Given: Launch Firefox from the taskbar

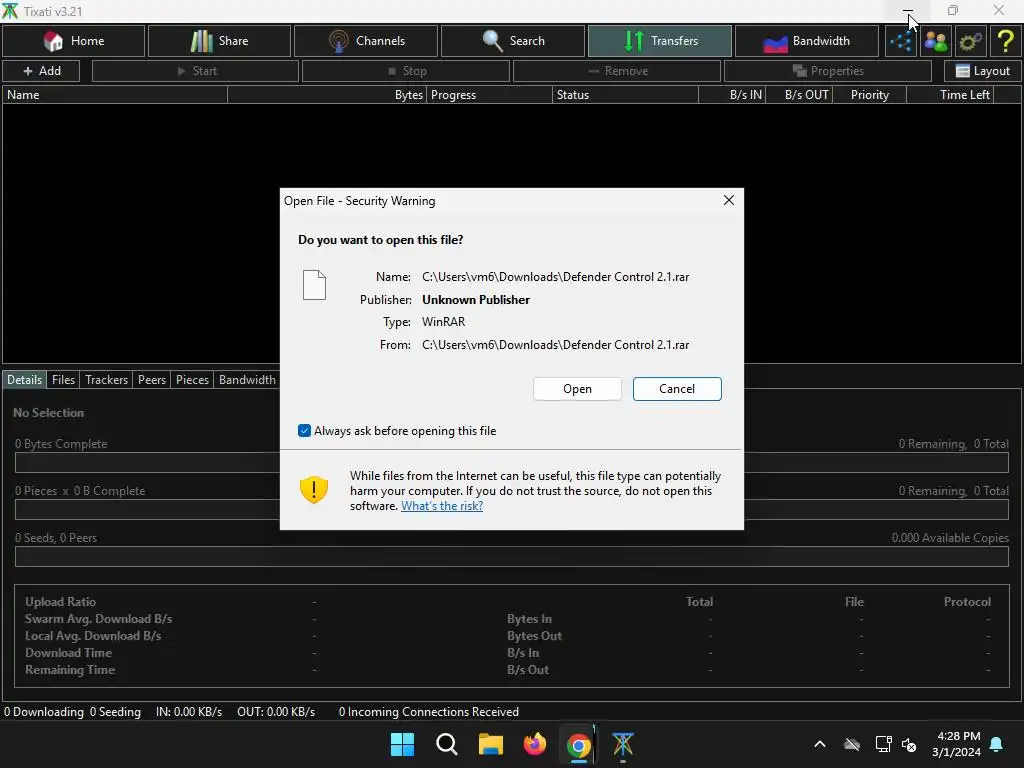Looking at the screenshot, I should [535, 744].
